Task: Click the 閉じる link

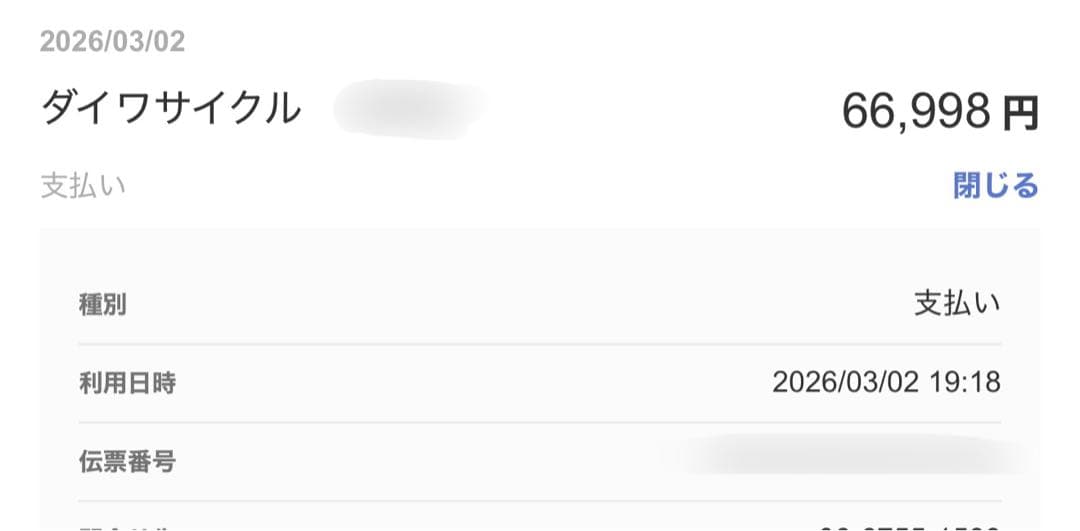Action: point(995,186)
